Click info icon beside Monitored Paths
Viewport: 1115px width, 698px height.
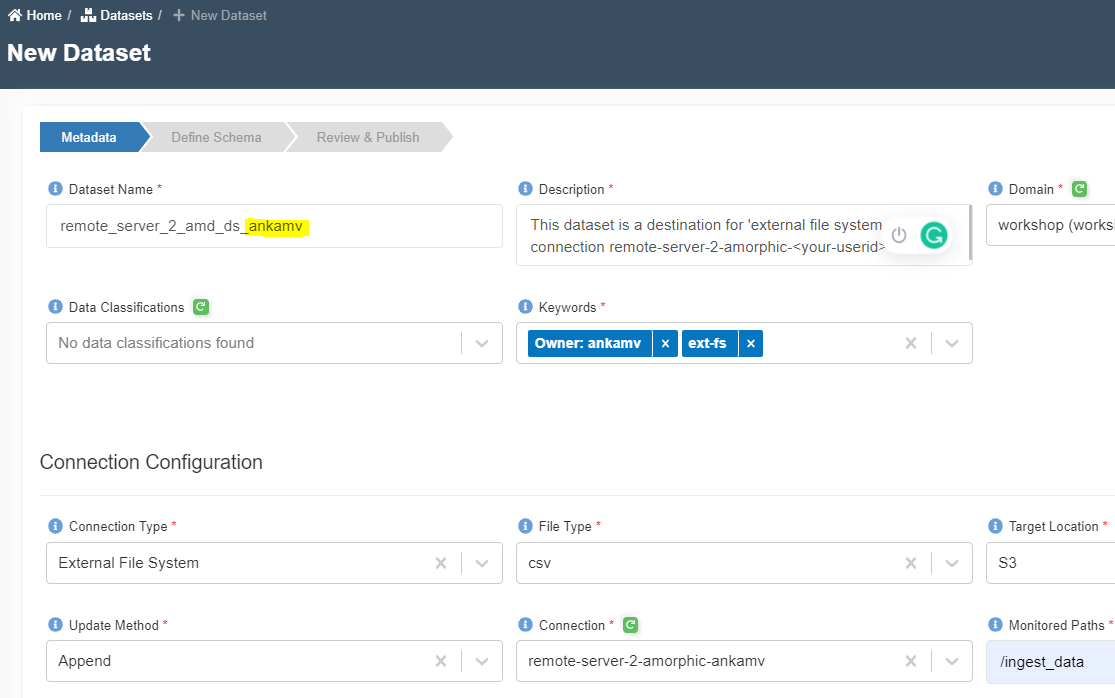(x=996, y=624)
